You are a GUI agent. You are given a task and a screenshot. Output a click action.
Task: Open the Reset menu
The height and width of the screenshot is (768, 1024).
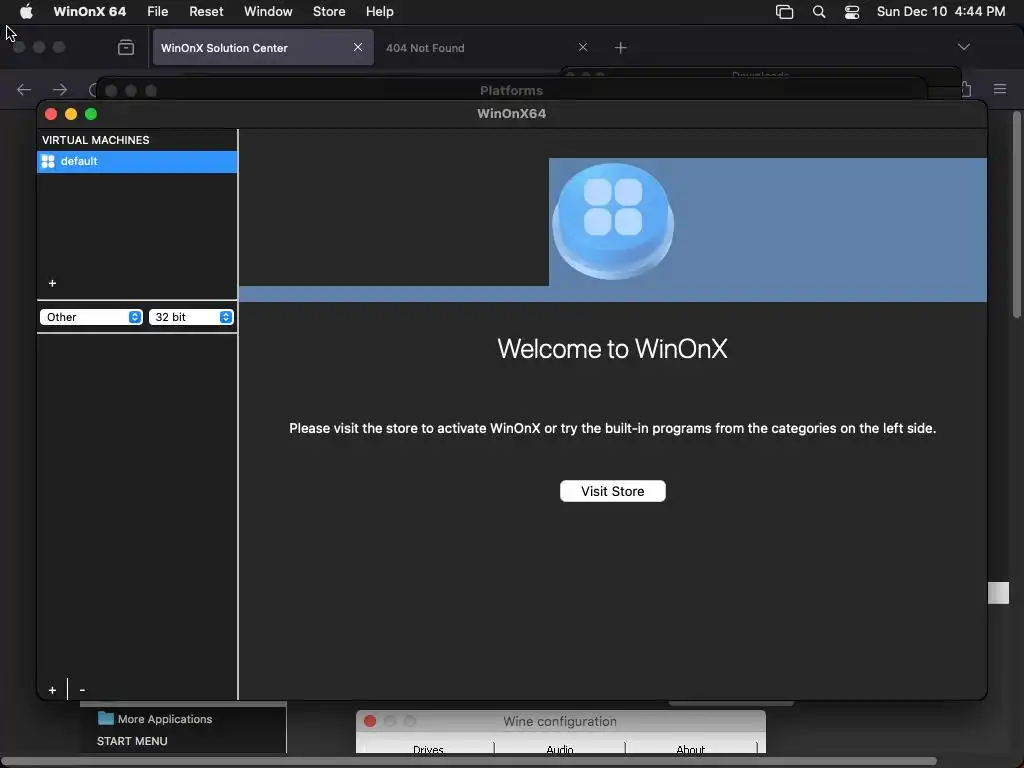[206, 12]
